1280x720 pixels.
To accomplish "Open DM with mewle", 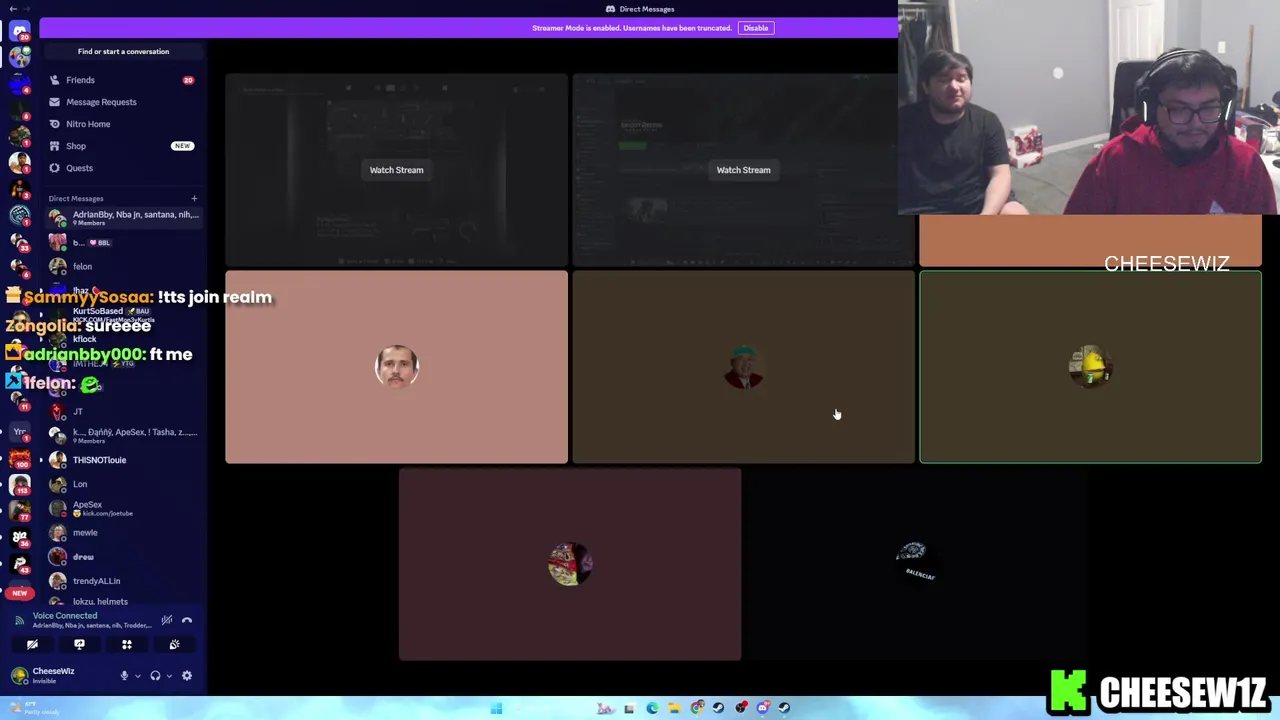I will point(124,533).
